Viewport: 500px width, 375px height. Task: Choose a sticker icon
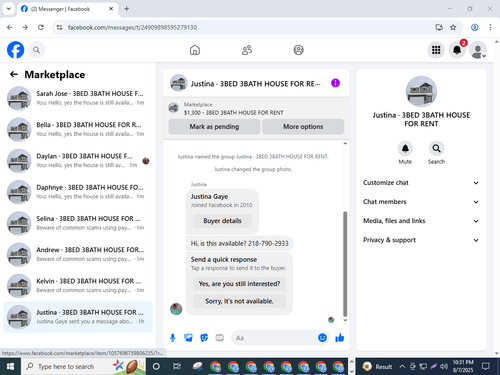pyautogui.click(x=204, y=338)
